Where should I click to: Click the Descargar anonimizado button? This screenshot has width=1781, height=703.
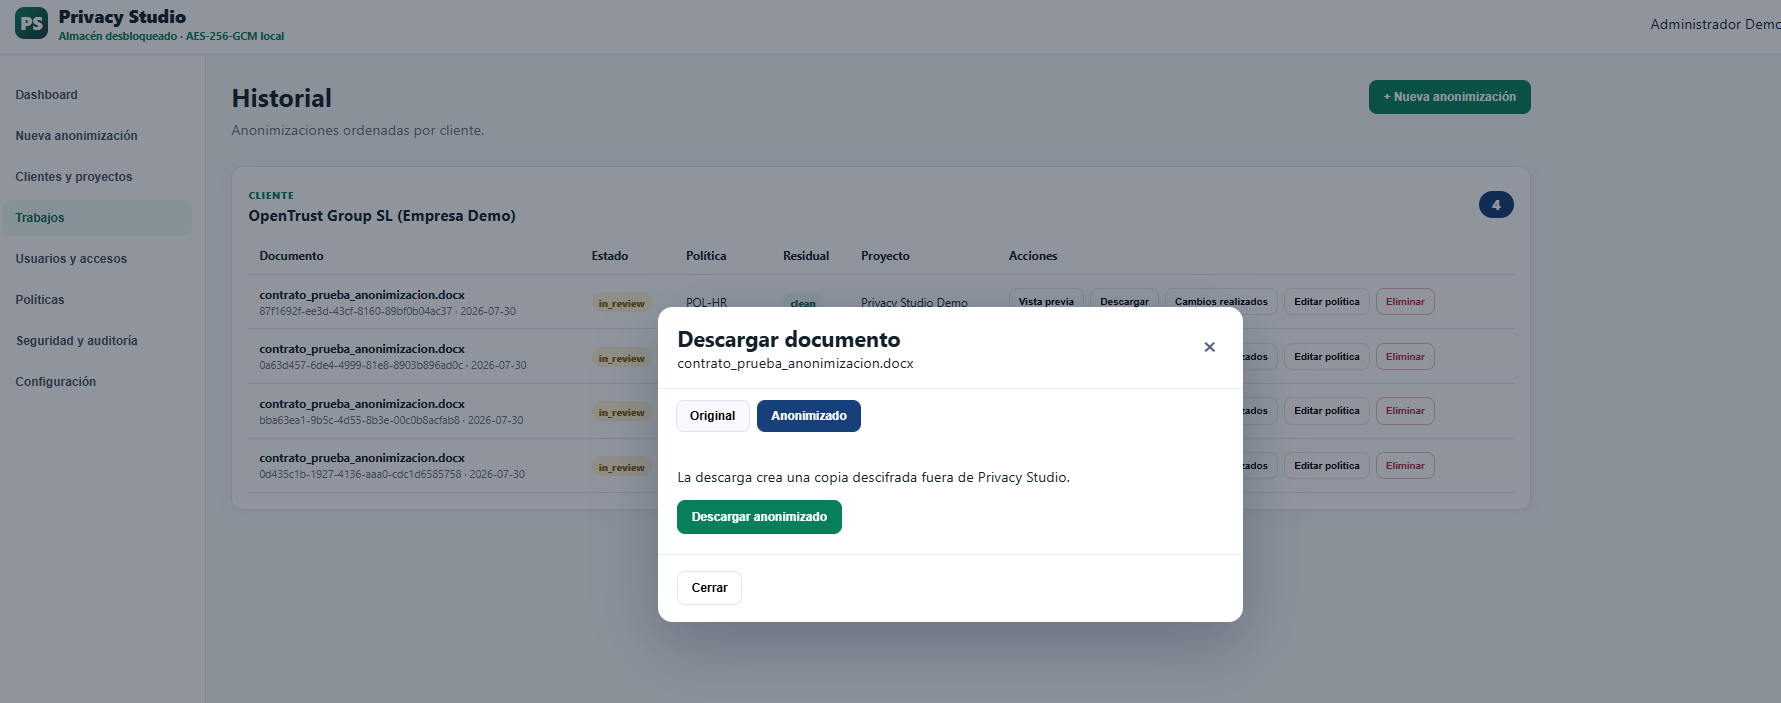(x=759, y=517)
